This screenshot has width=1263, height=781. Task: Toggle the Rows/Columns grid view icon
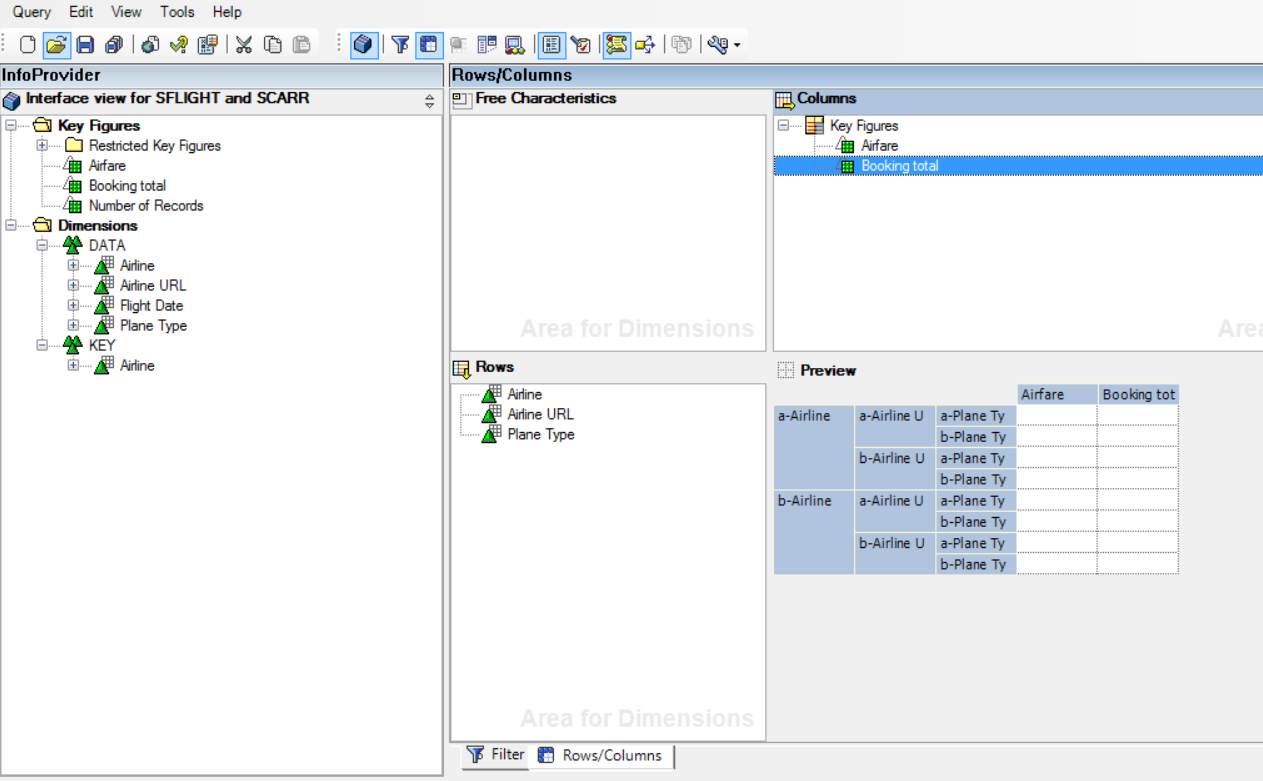click(428, 44)
